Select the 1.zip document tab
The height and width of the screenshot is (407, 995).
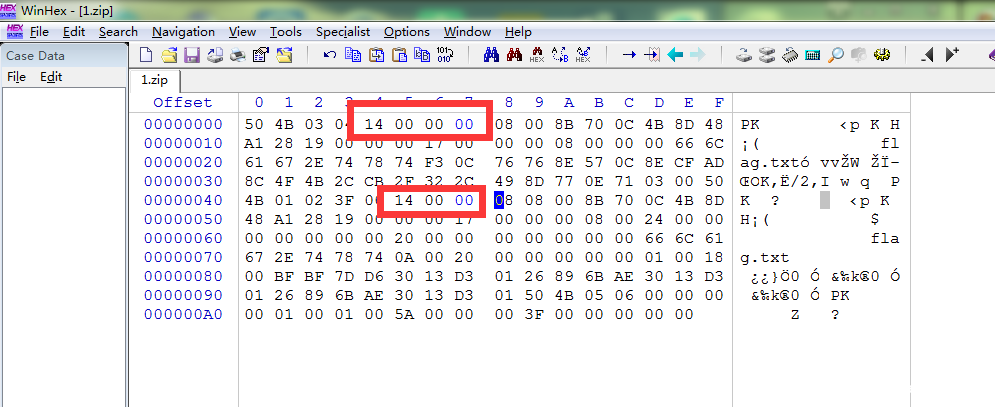(153, 79)
